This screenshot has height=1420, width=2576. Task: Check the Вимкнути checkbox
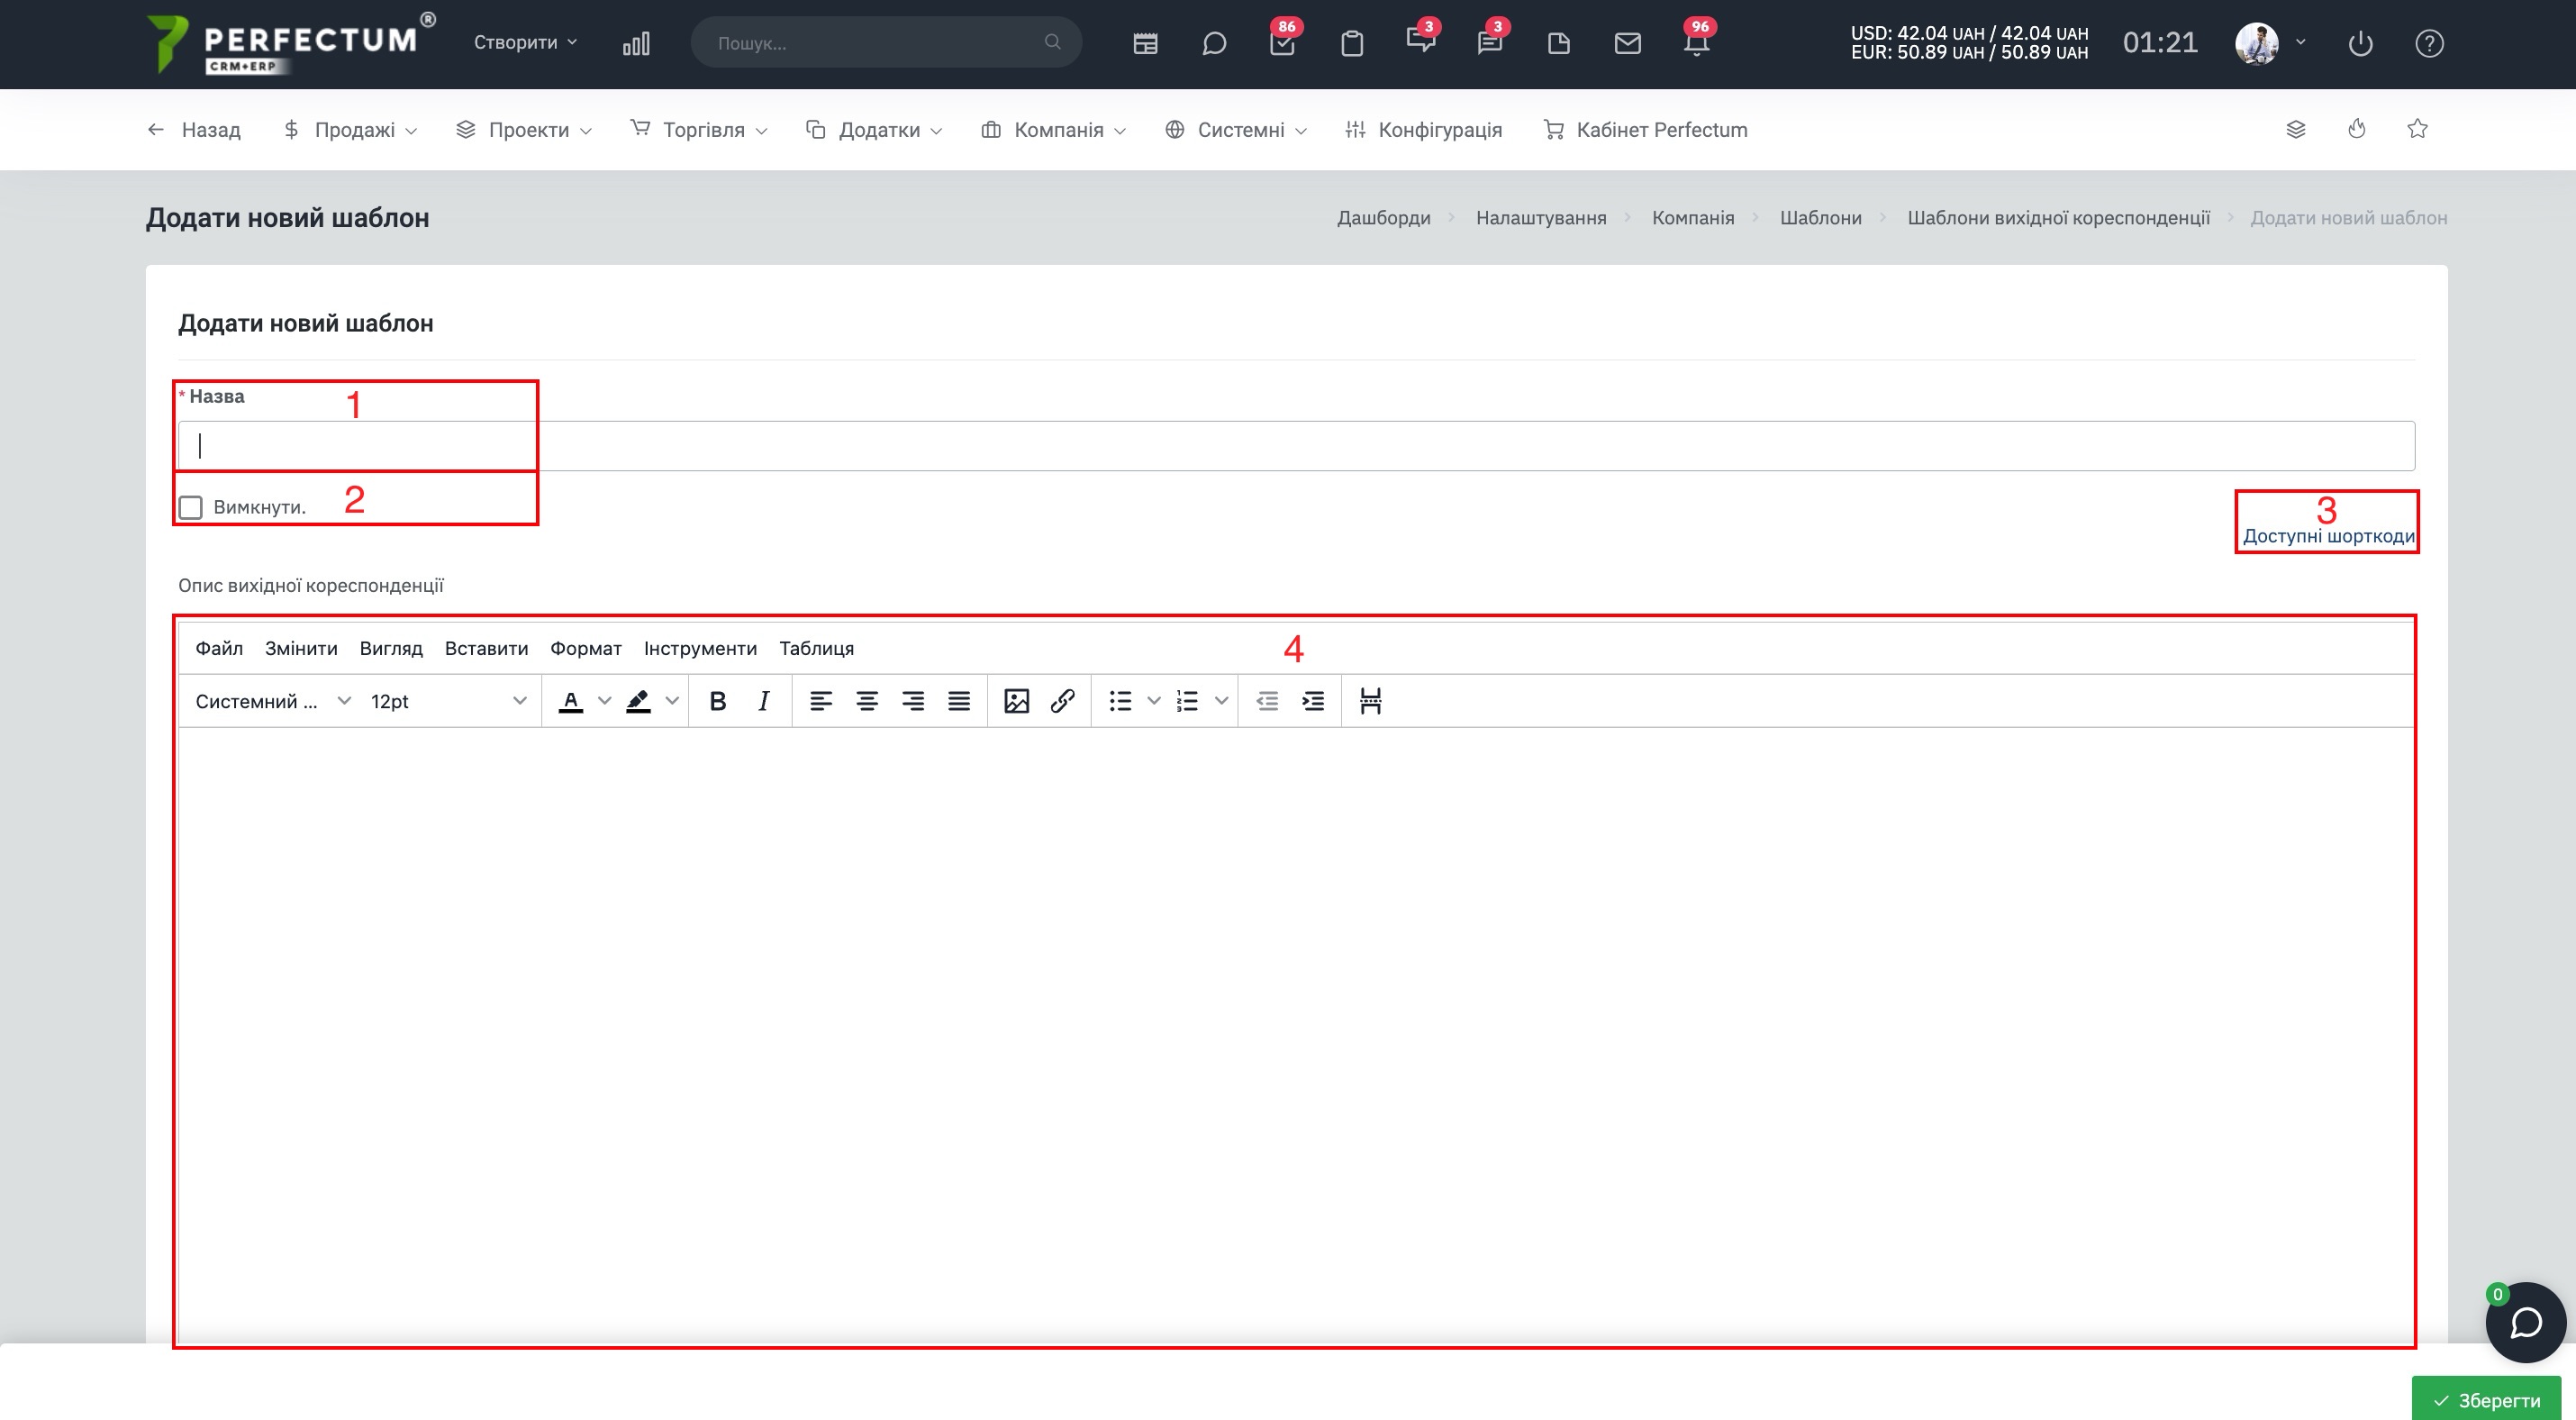tap(190, 508)
